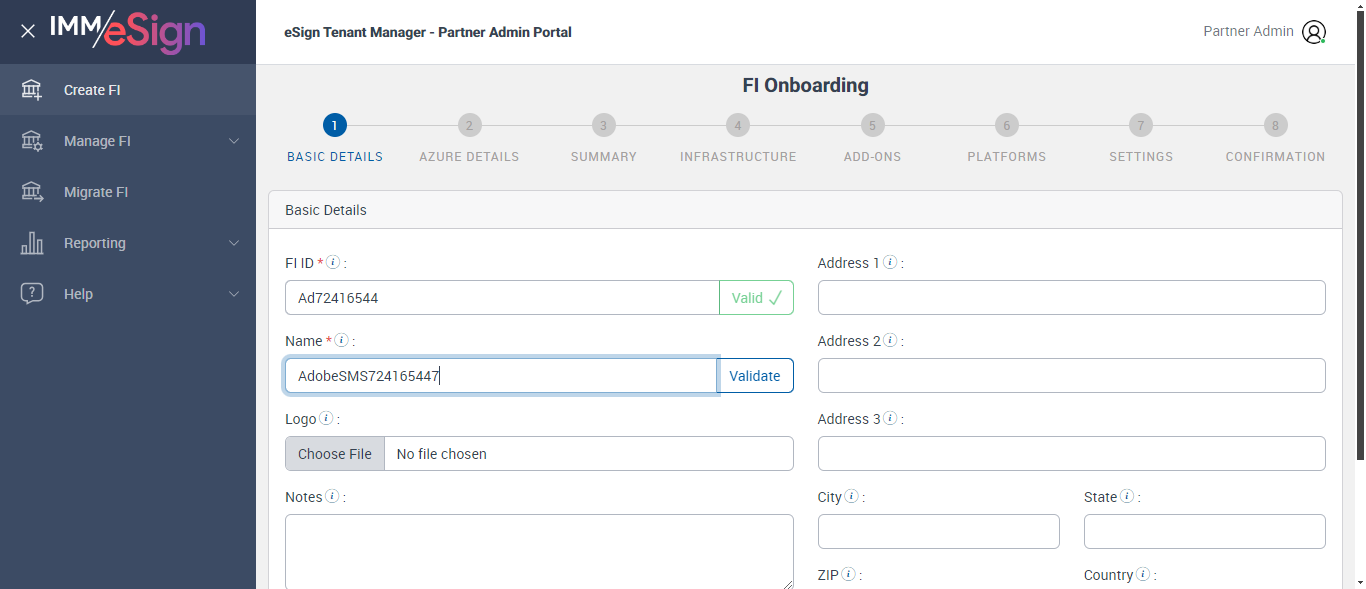Expand the Manage FI submenu chevron
Viewport: 1366px width, 589px height.
click(234, 141)
